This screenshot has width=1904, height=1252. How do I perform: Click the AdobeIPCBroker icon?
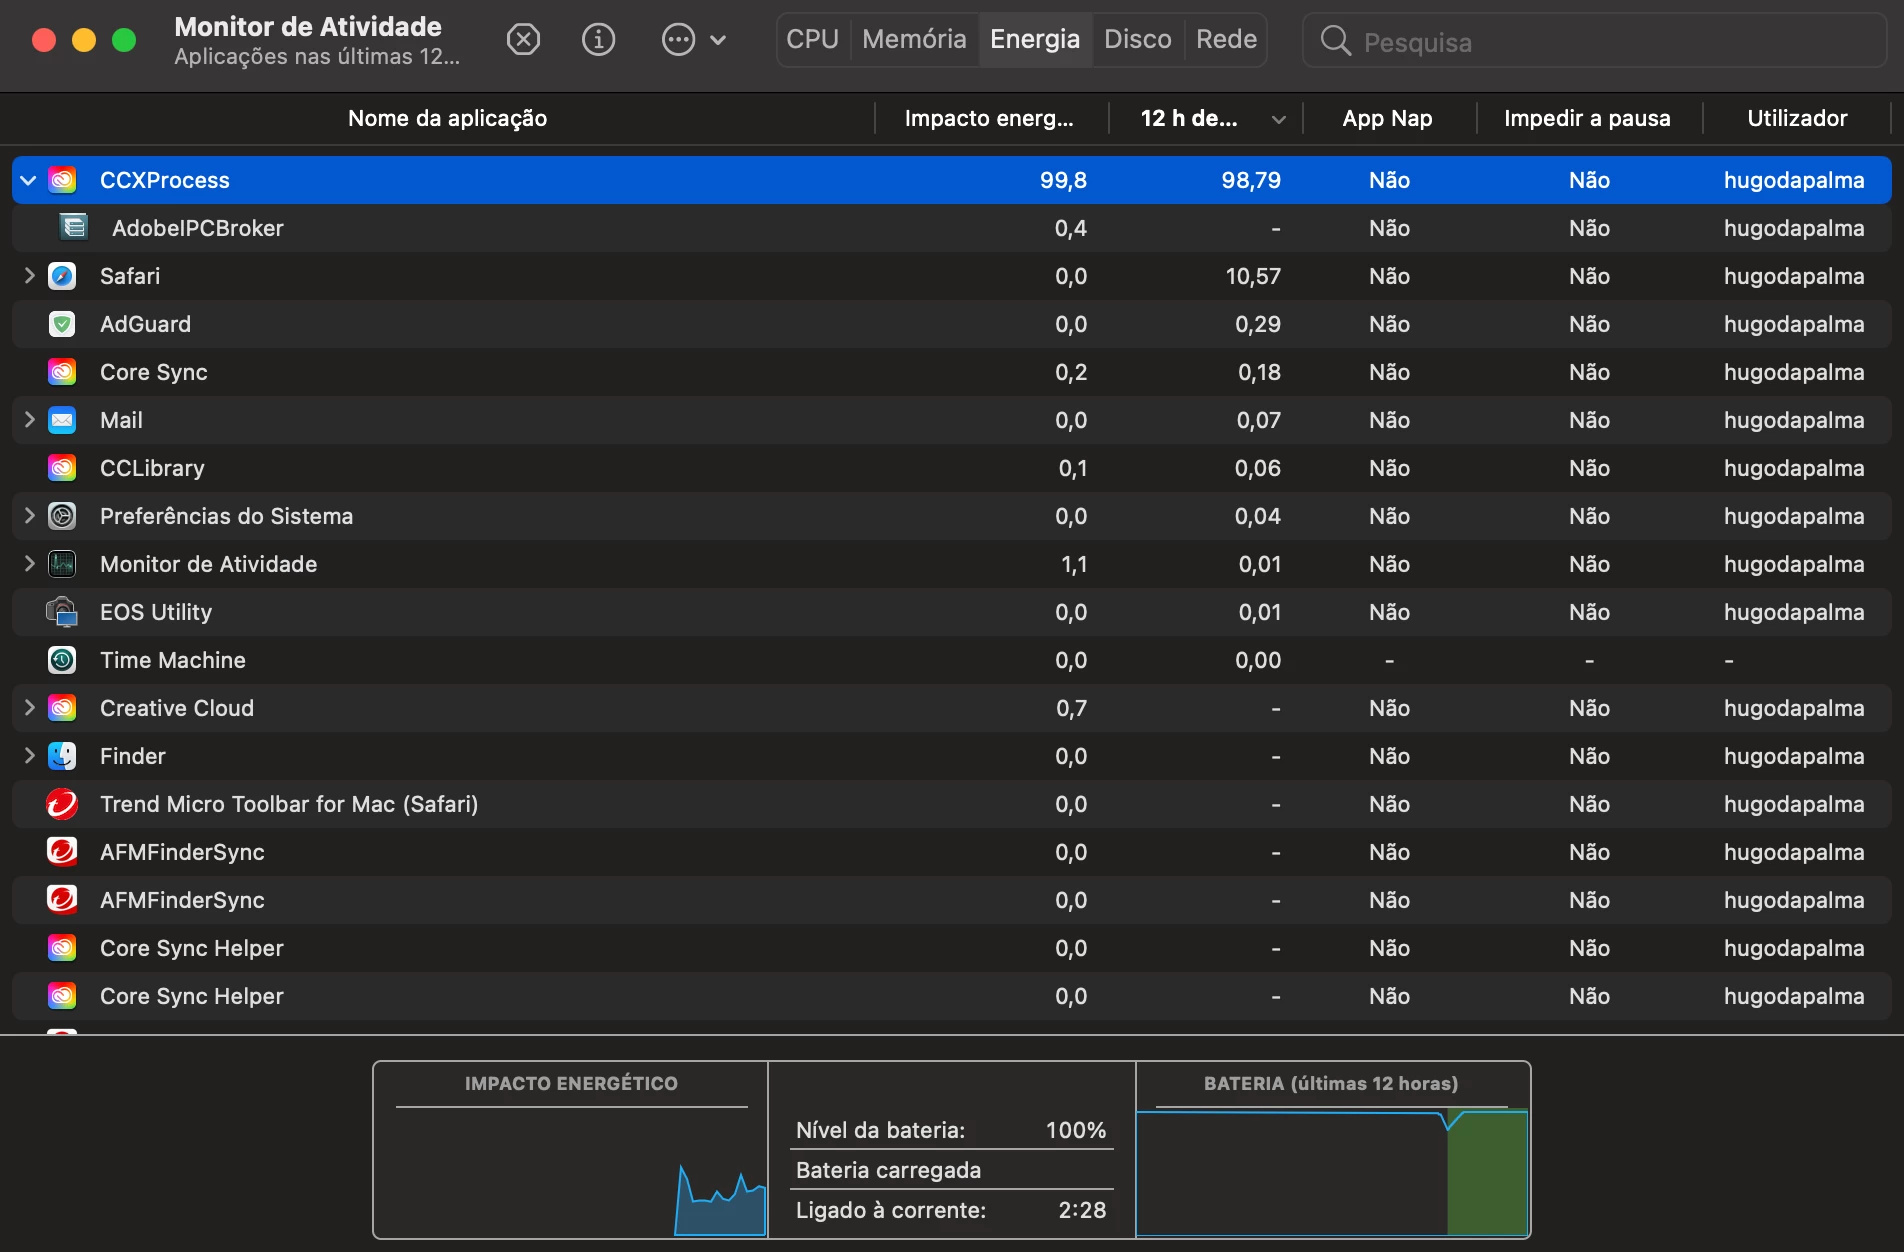point(74,228)
